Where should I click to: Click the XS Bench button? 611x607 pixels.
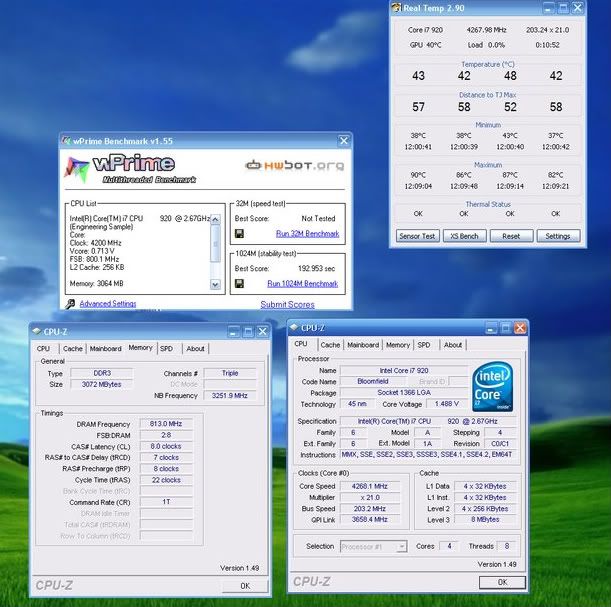click(x=464, y=236)
